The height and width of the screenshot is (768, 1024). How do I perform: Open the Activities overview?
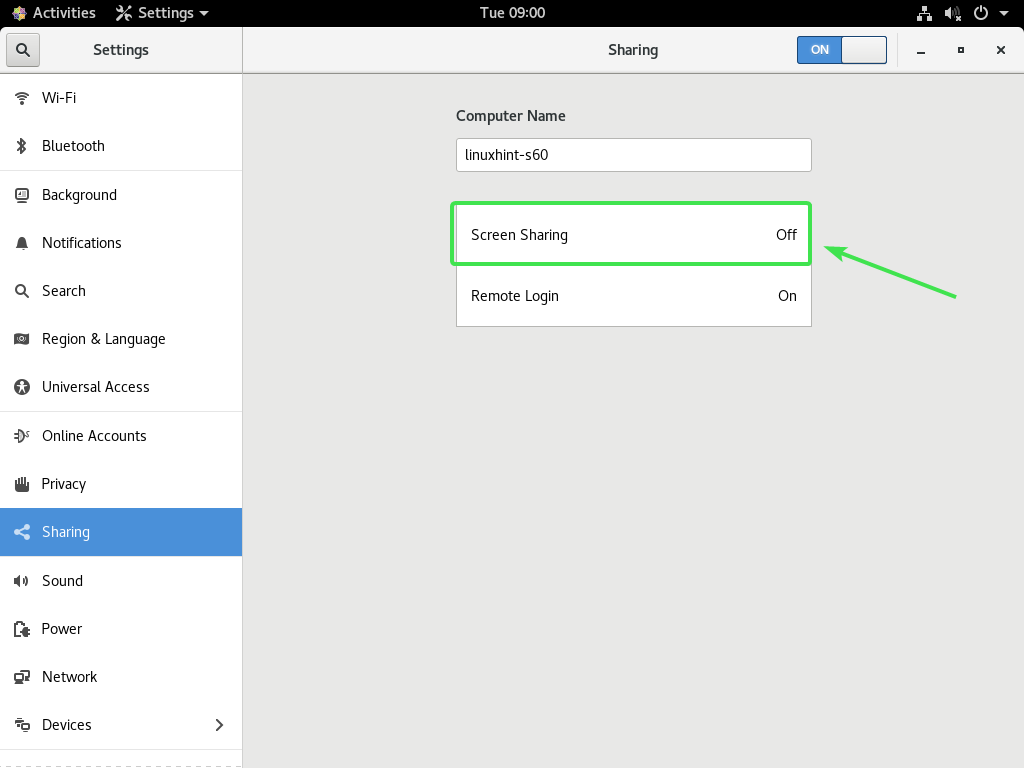coord(54,13)
